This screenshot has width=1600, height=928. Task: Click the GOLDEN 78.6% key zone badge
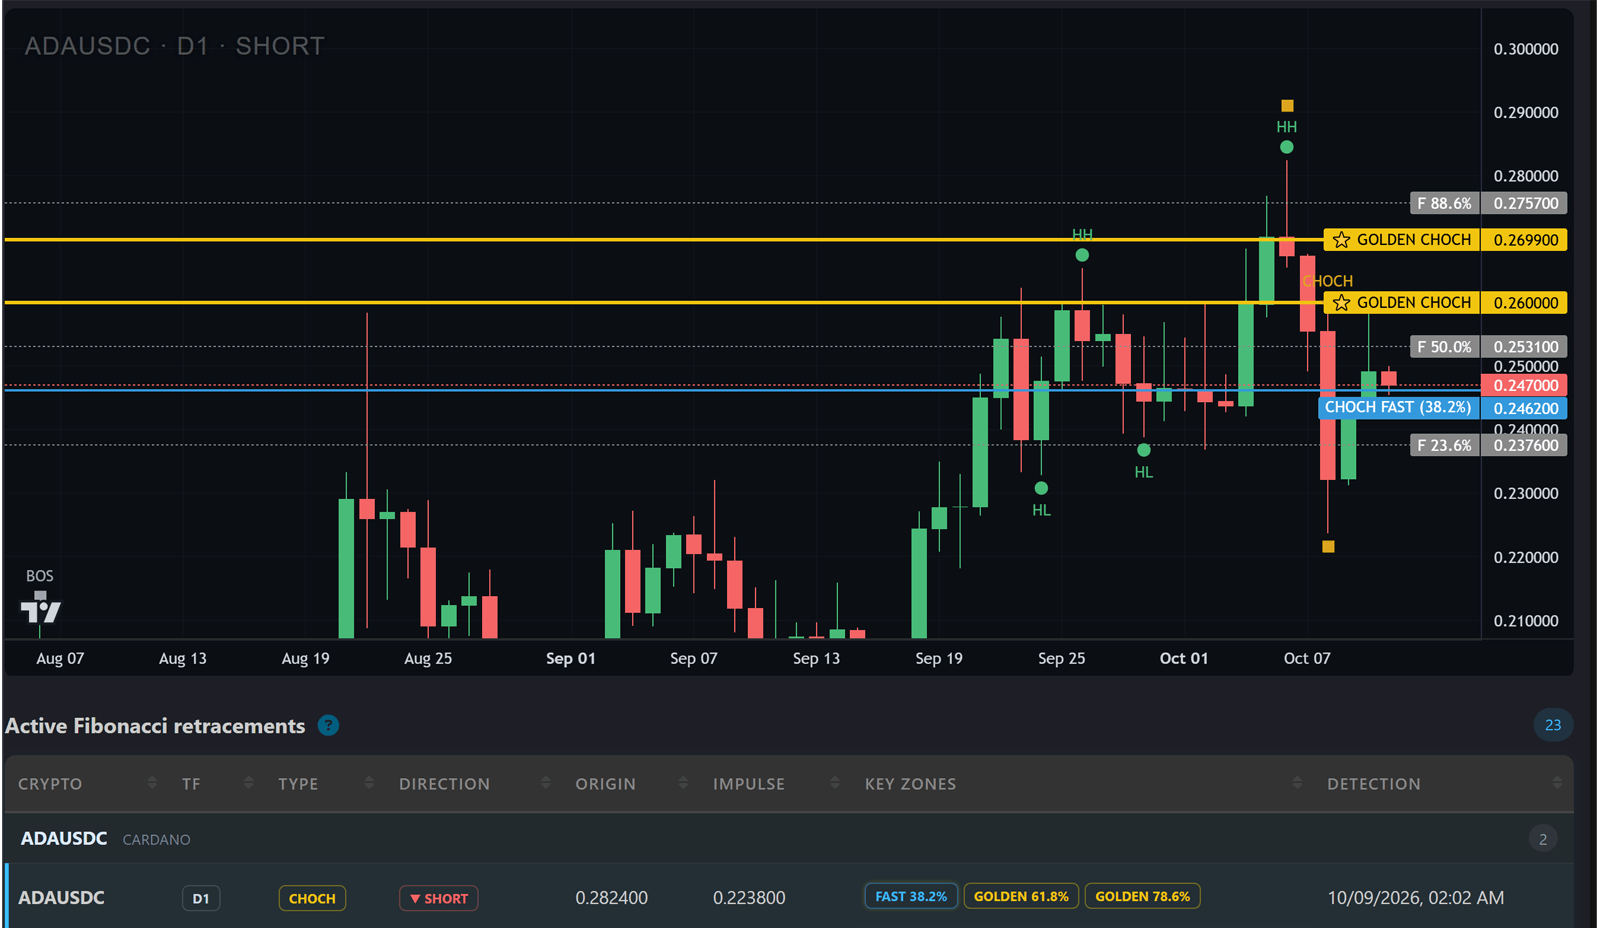click(x=1142, y=897)
